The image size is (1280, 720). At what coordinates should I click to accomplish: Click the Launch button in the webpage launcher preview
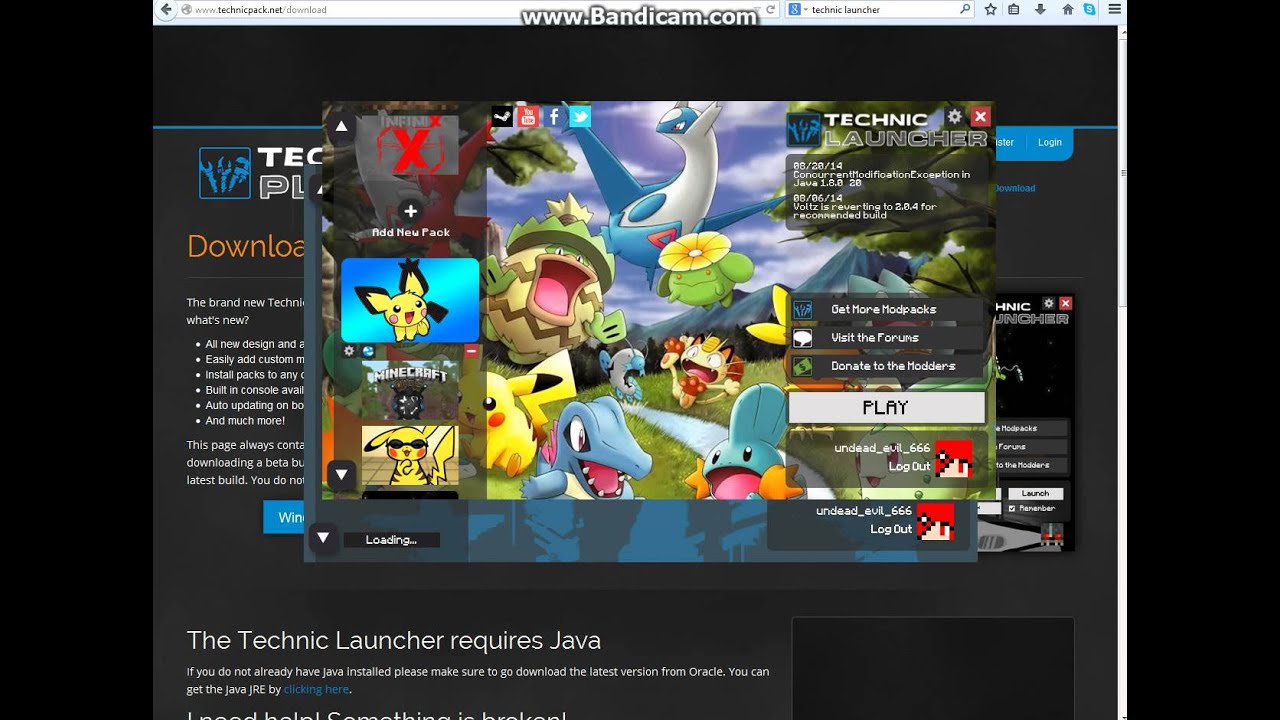tap(1035, 493)
